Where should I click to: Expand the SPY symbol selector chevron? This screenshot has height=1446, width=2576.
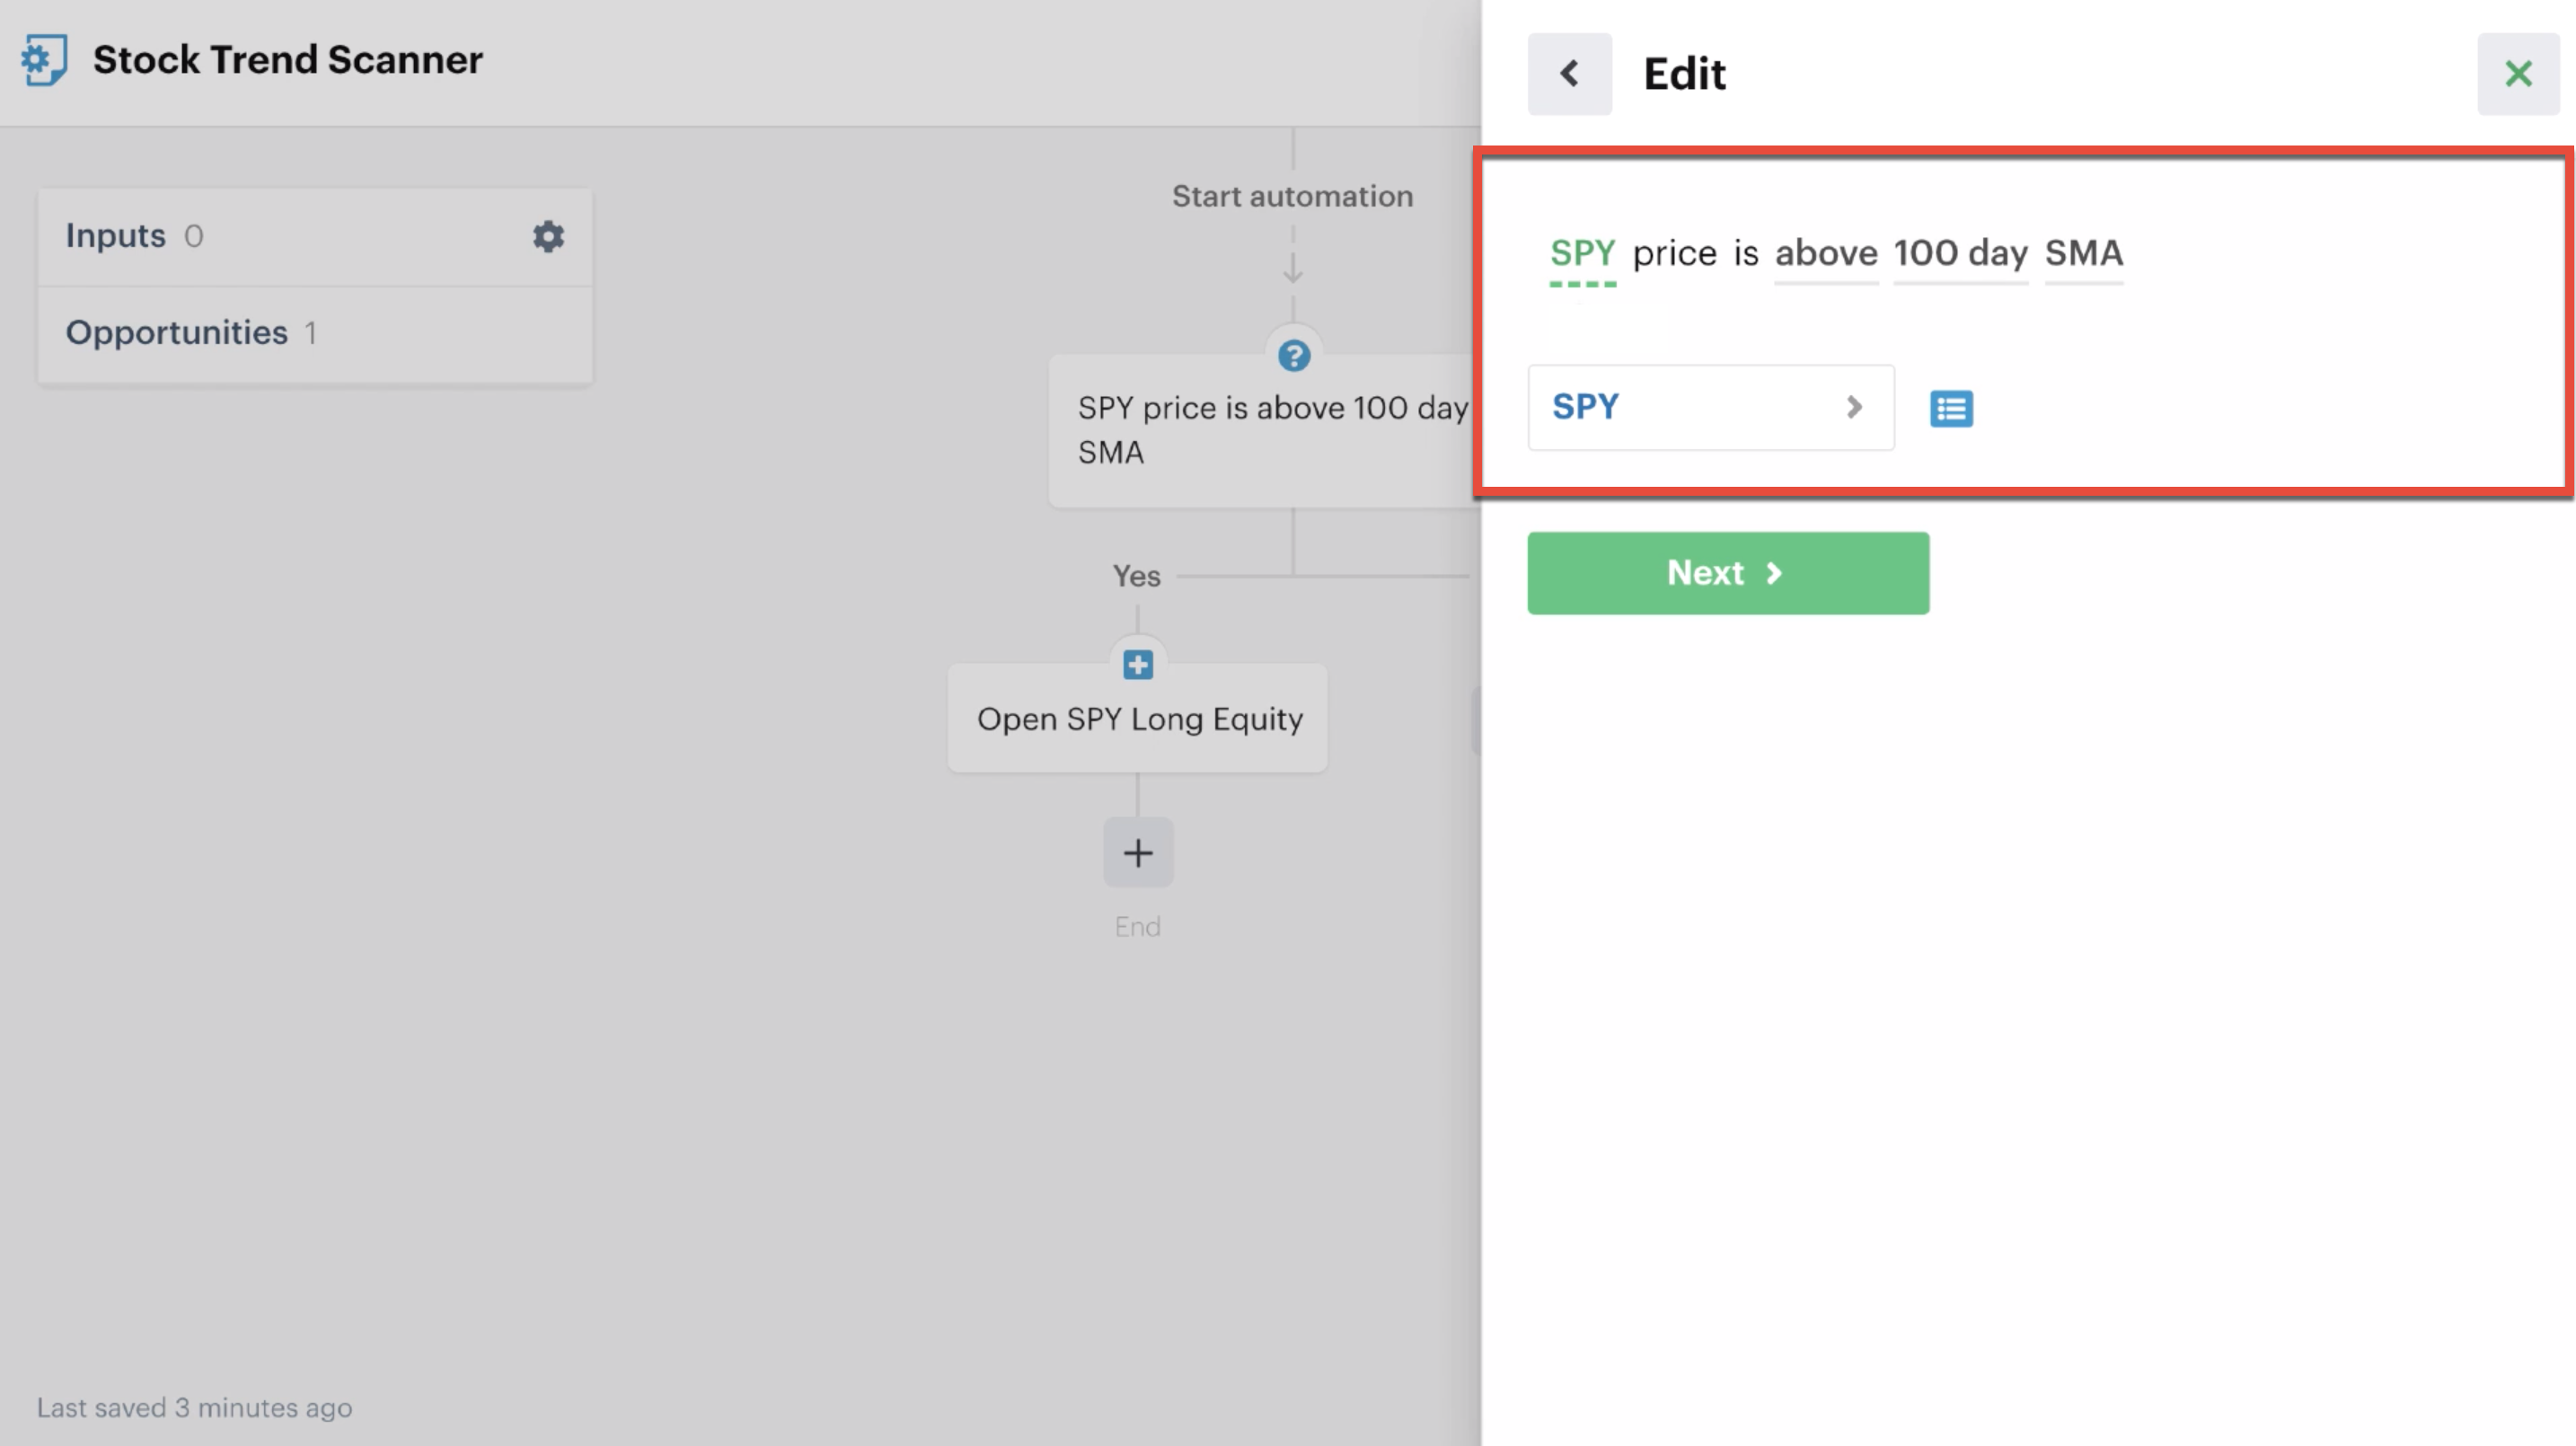(1854, 407)
